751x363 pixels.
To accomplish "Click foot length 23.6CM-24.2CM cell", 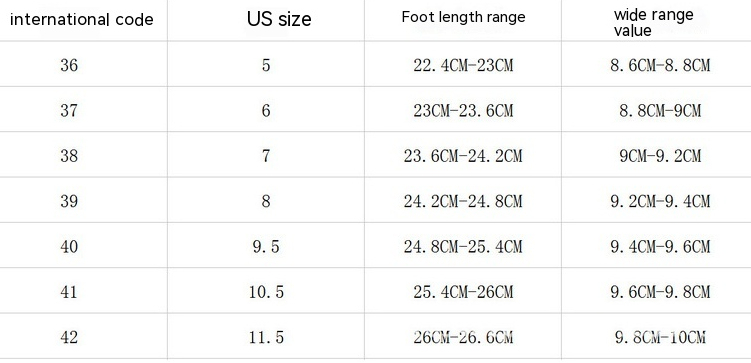I will pos(463,156).
